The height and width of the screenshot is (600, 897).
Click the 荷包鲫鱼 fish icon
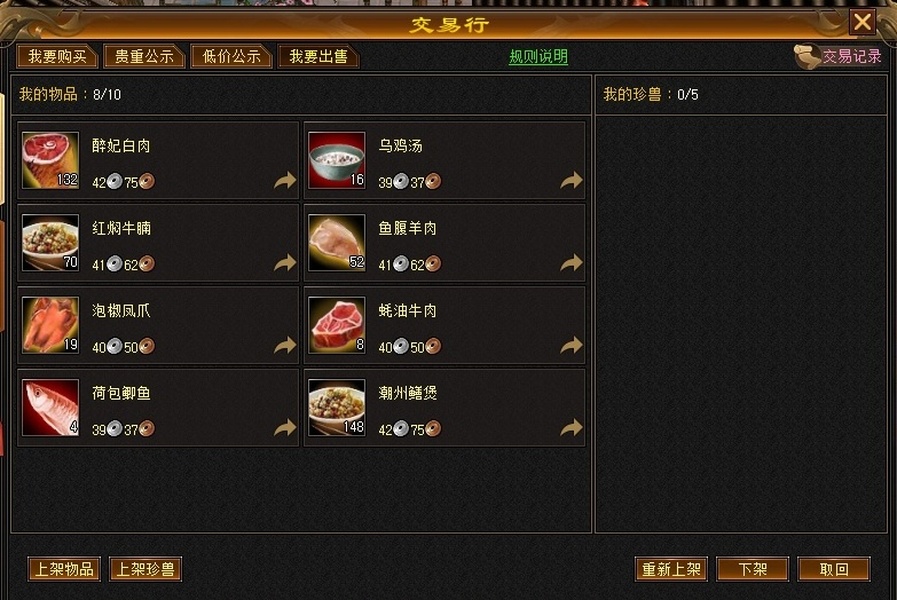[50, 408]
